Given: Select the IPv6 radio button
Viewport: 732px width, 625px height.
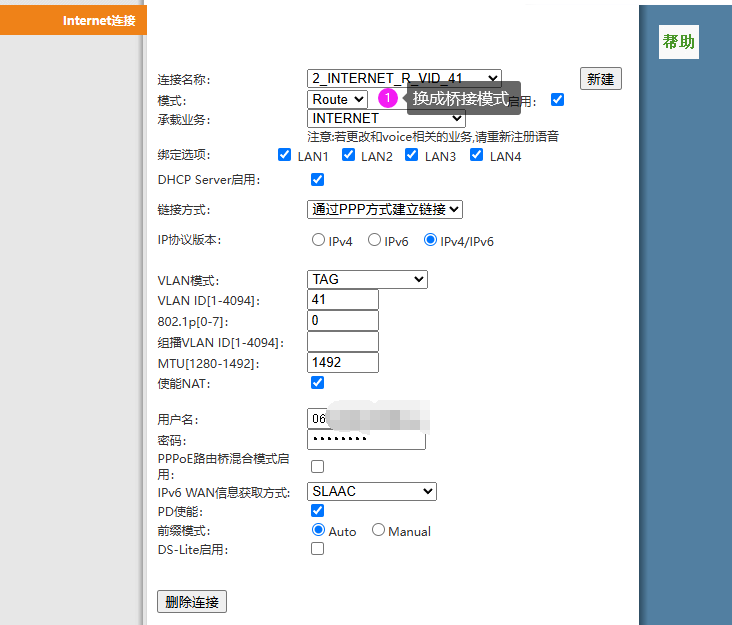Looking at the screenshot, I should click(375, 240).
